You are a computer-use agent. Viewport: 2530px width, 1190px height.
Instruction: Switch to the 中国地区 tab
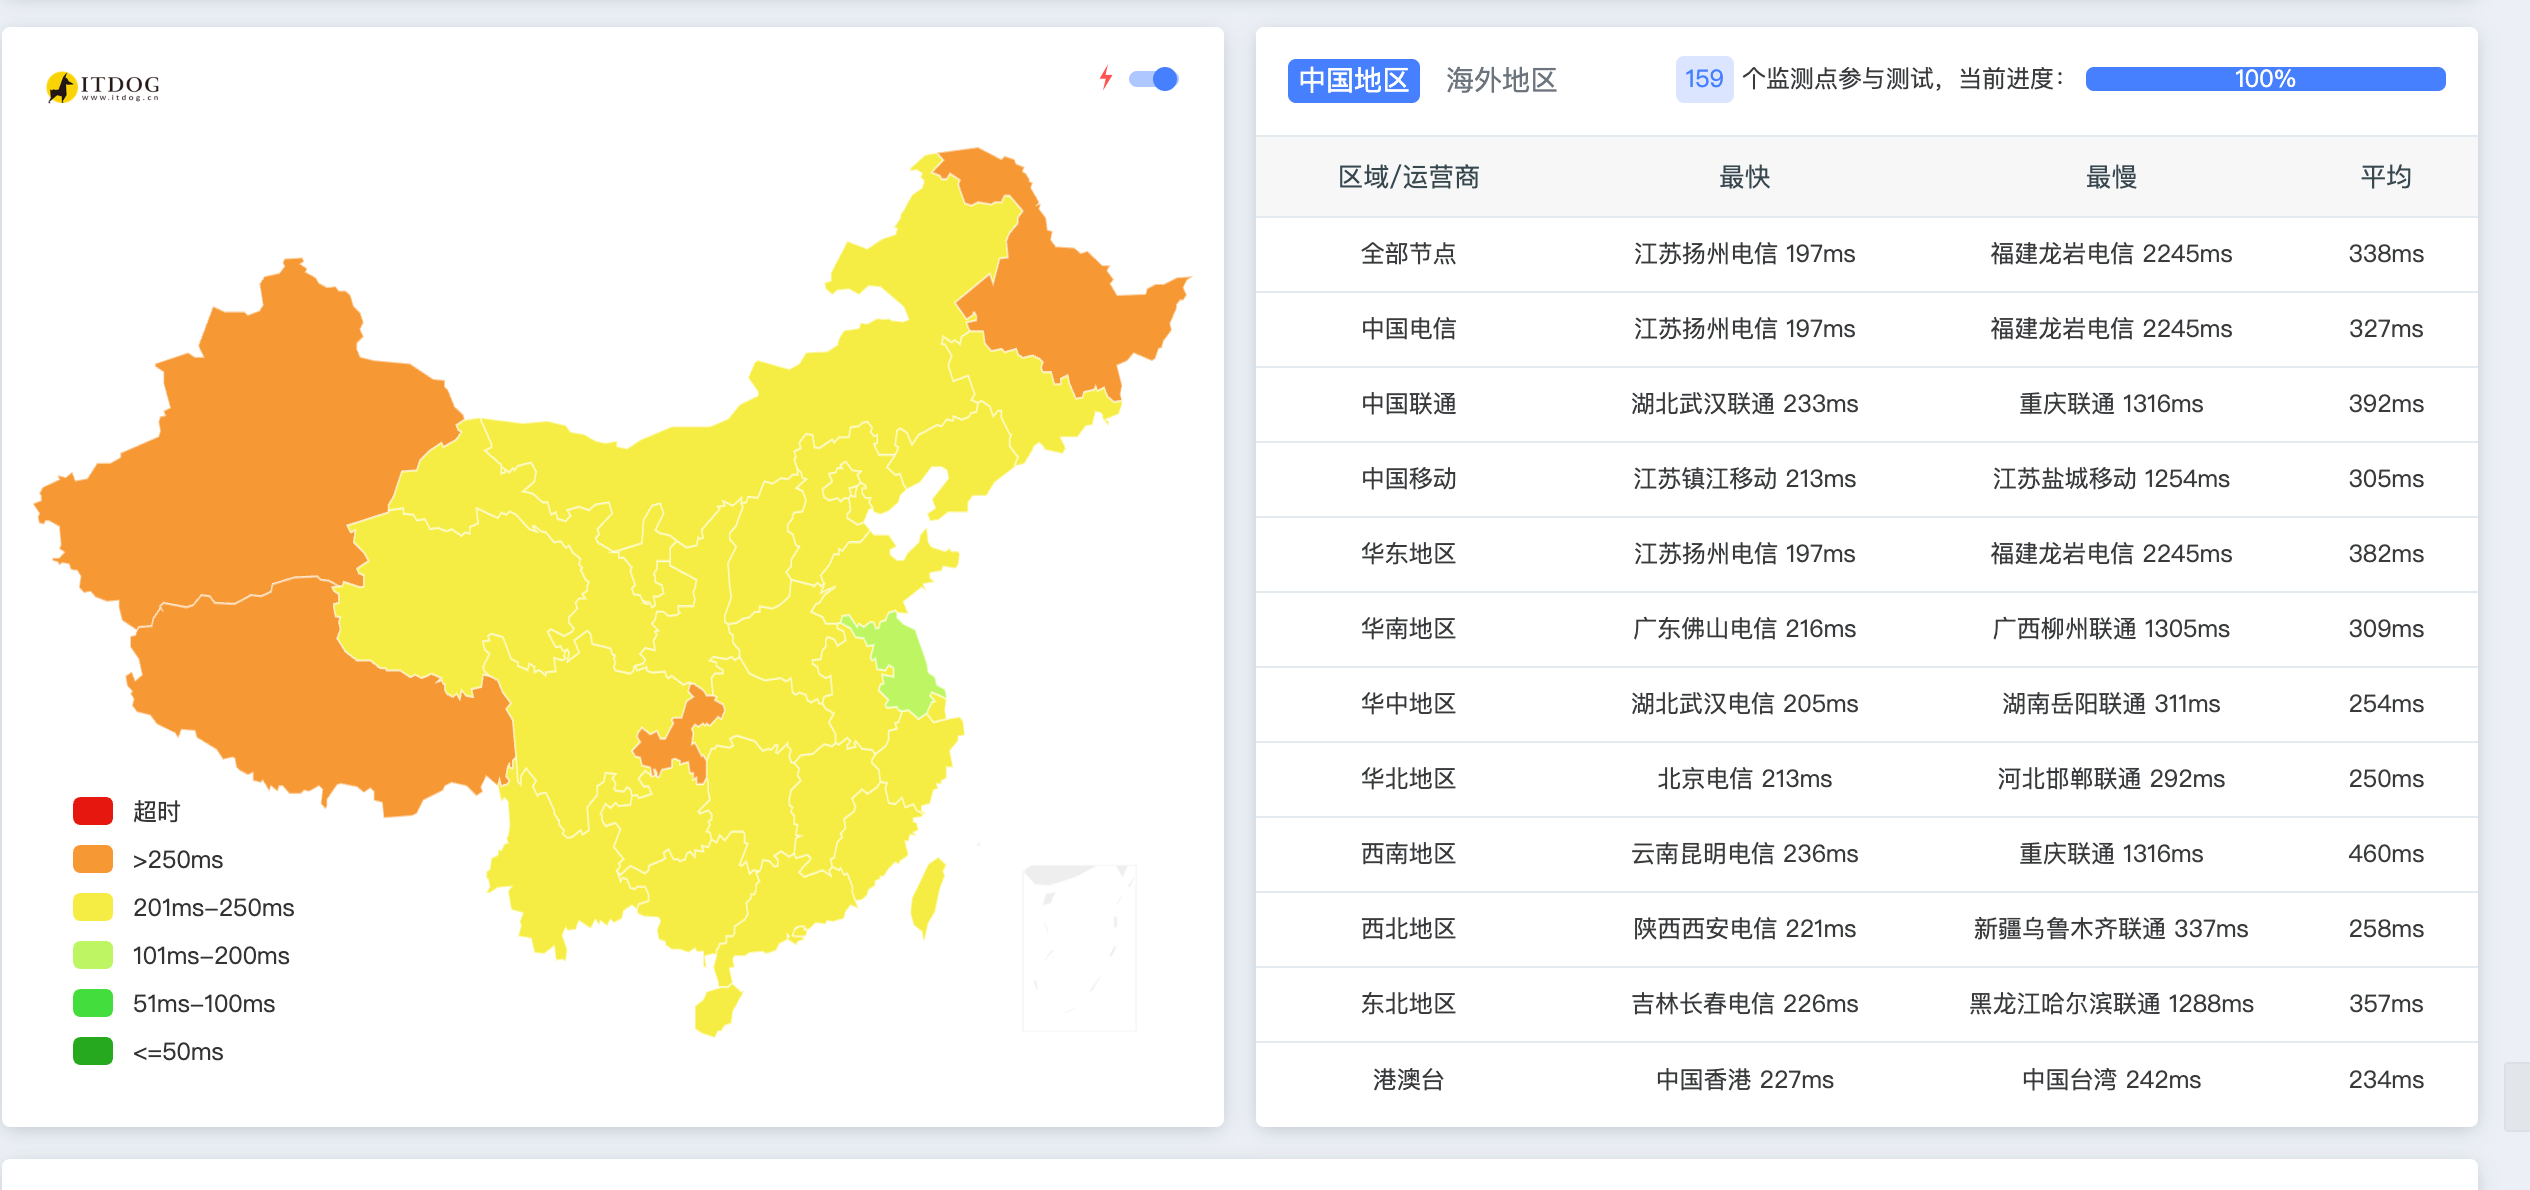click(x=1352, y=80)
